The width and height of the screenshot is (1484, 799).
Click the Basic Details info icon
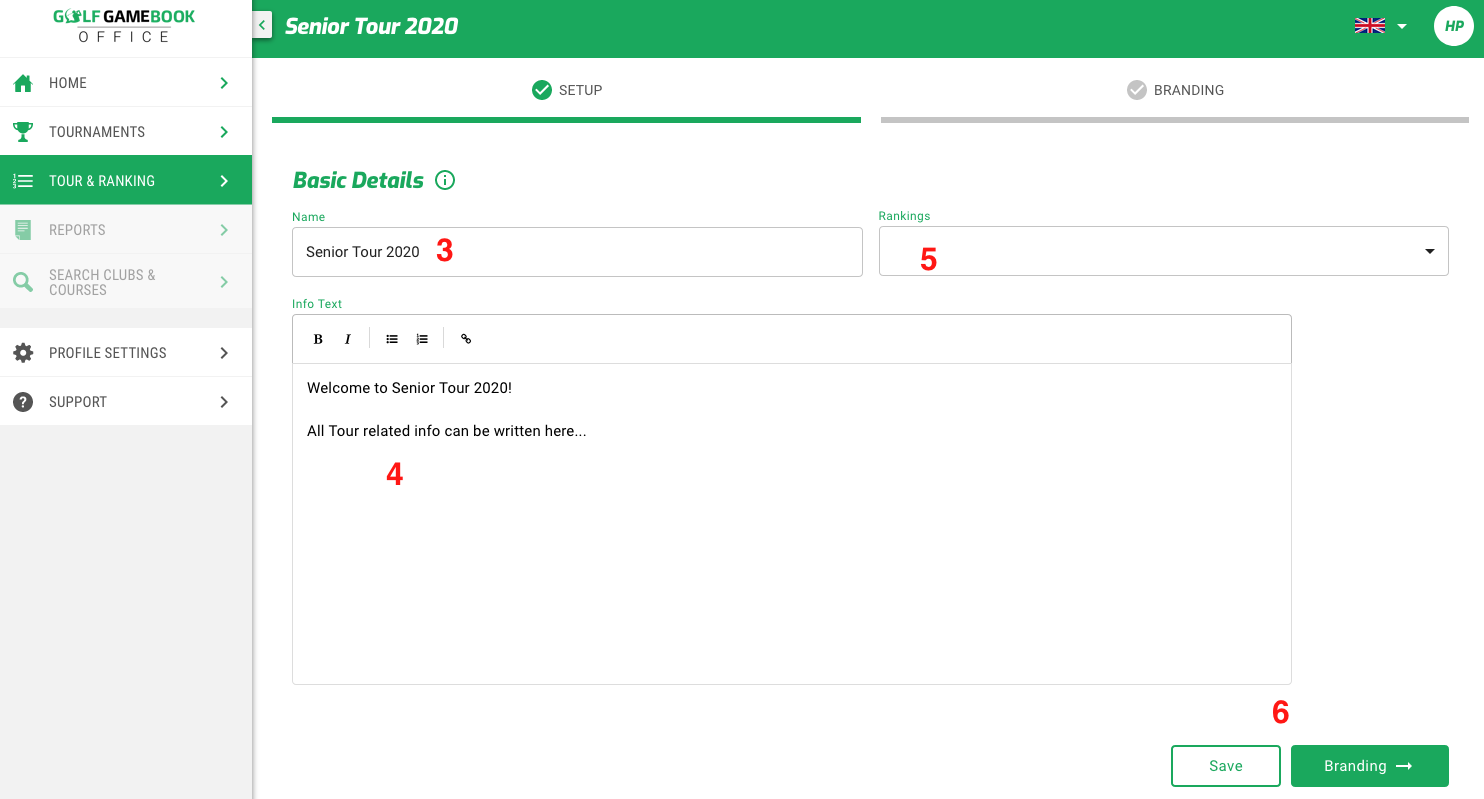[445, 181]
